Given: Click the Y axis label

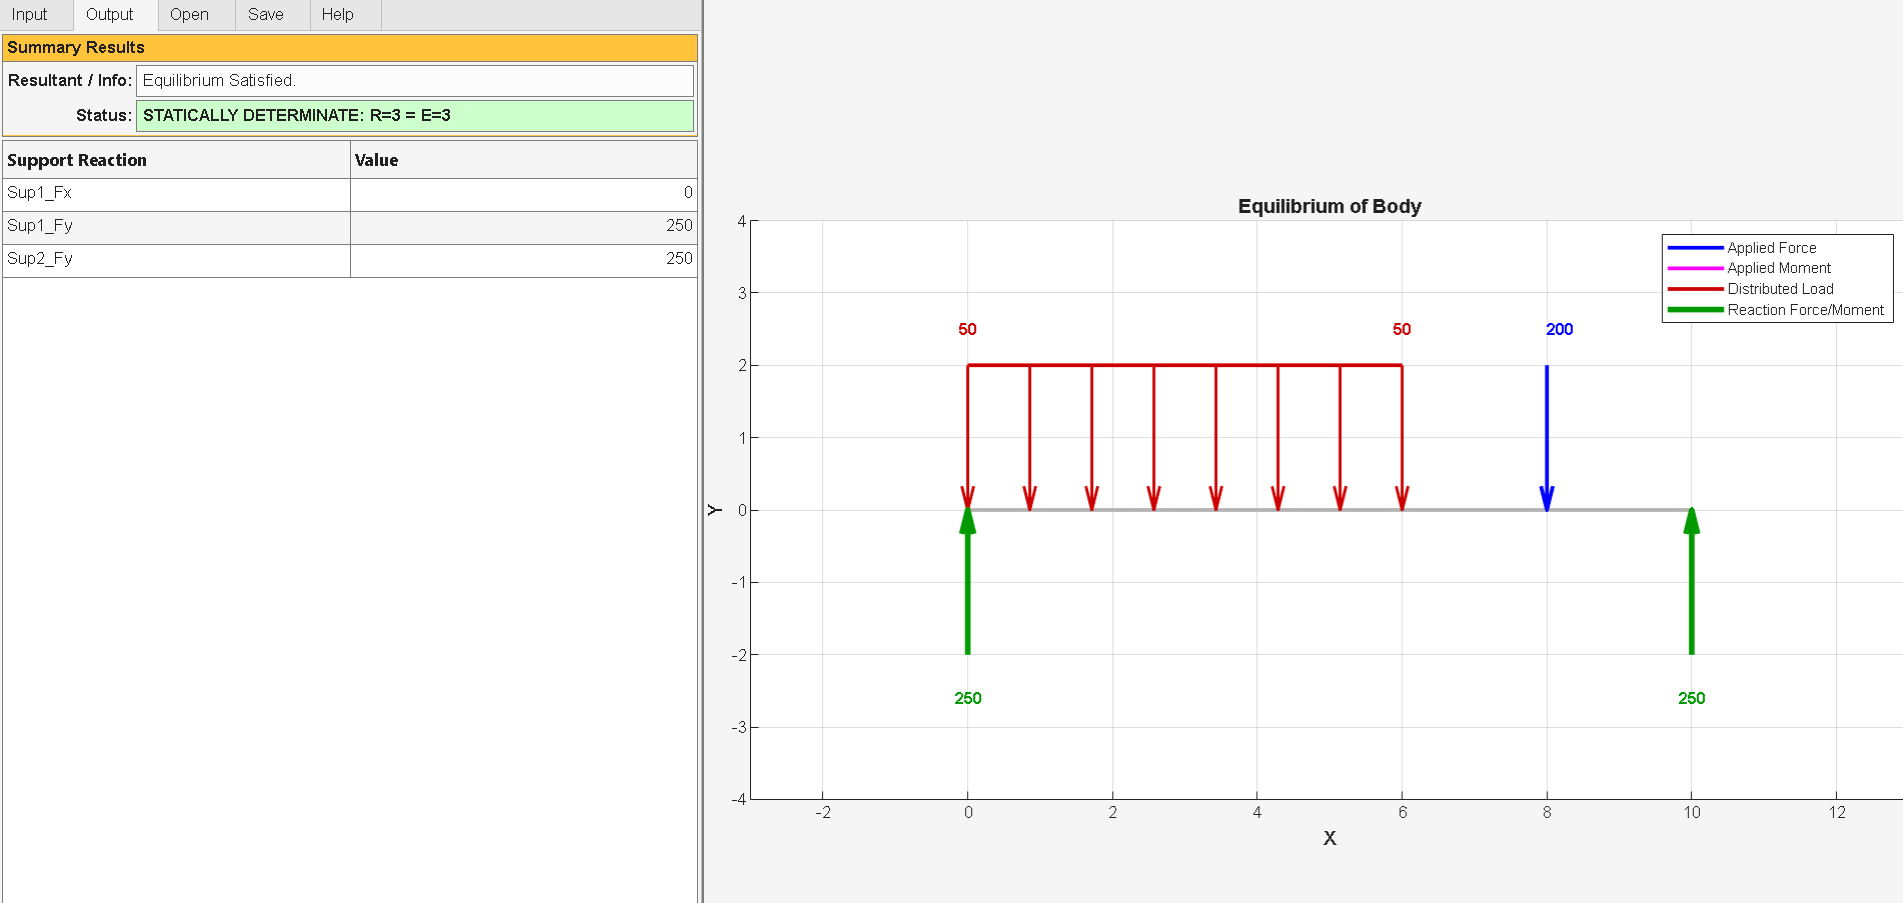Looking at the screenshot, I should click(714, 510).
